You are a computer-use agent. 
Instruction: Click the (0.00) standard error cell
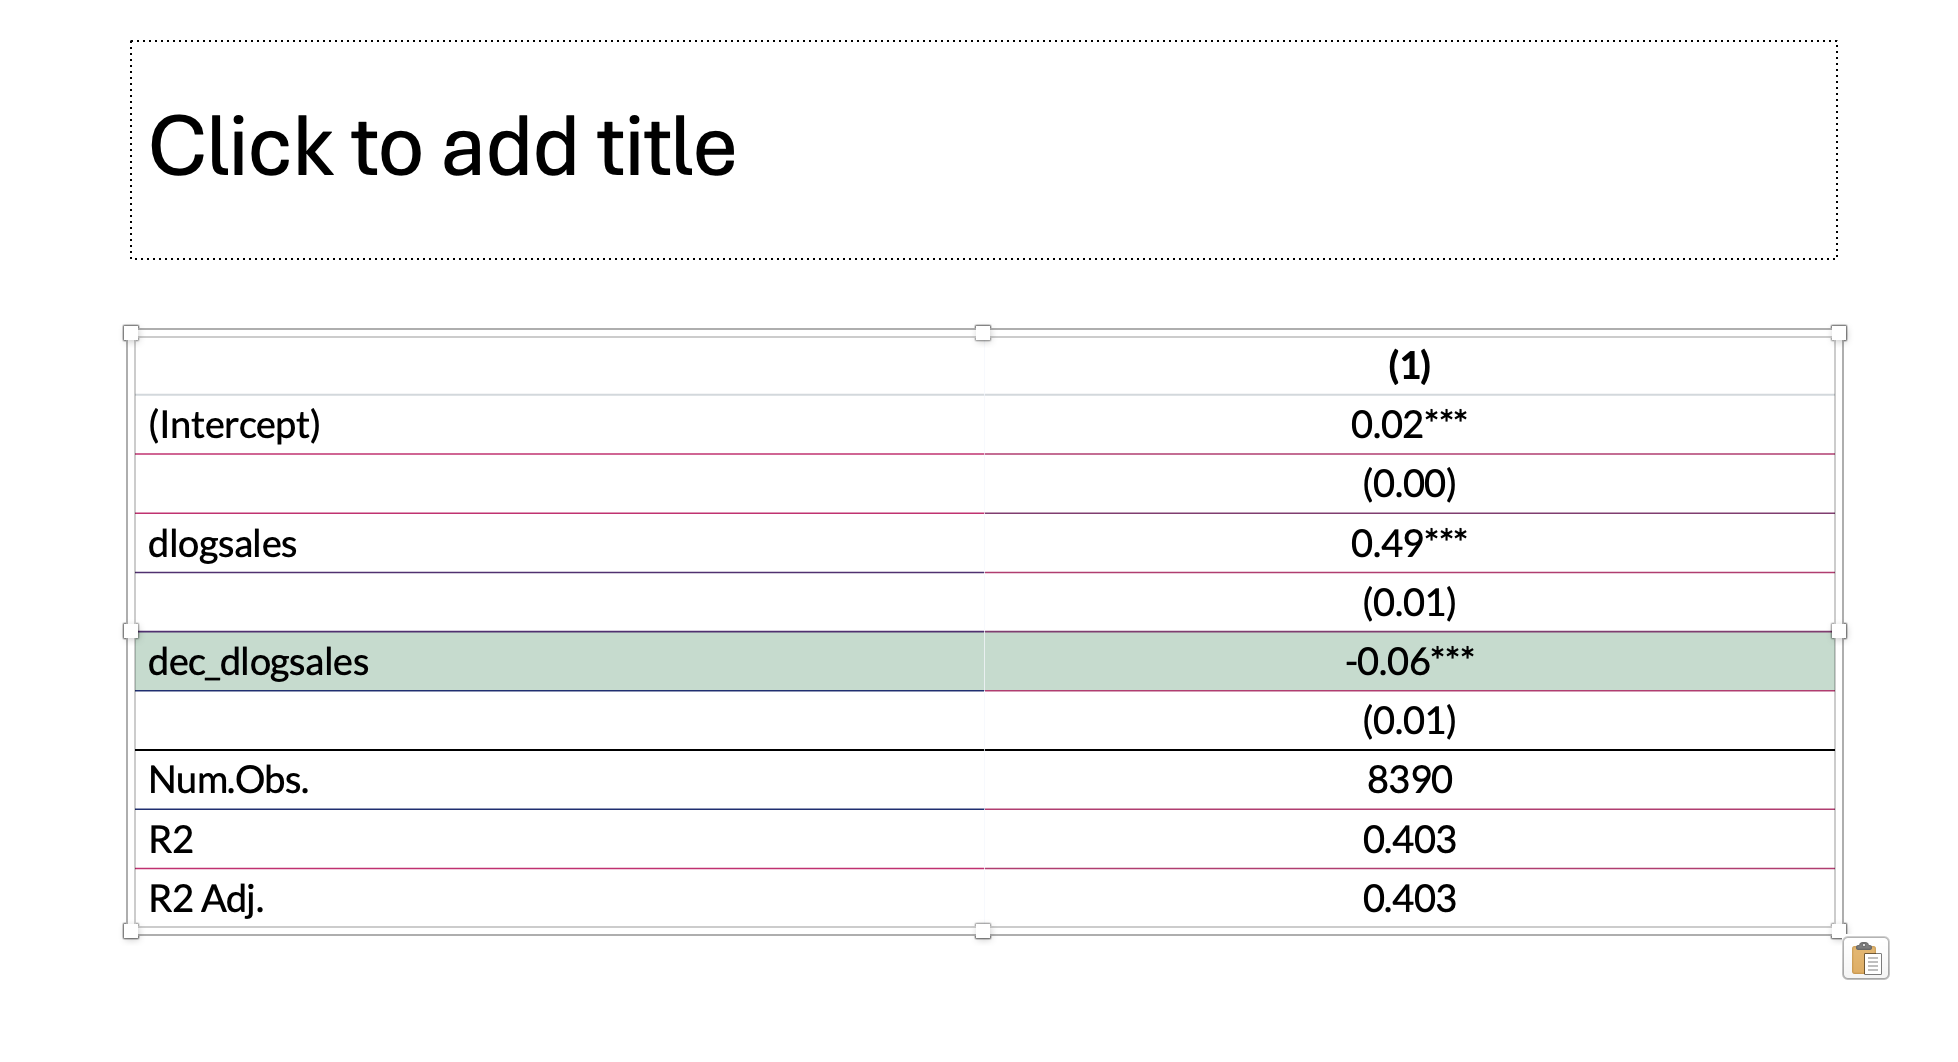tap(1409, 485)
